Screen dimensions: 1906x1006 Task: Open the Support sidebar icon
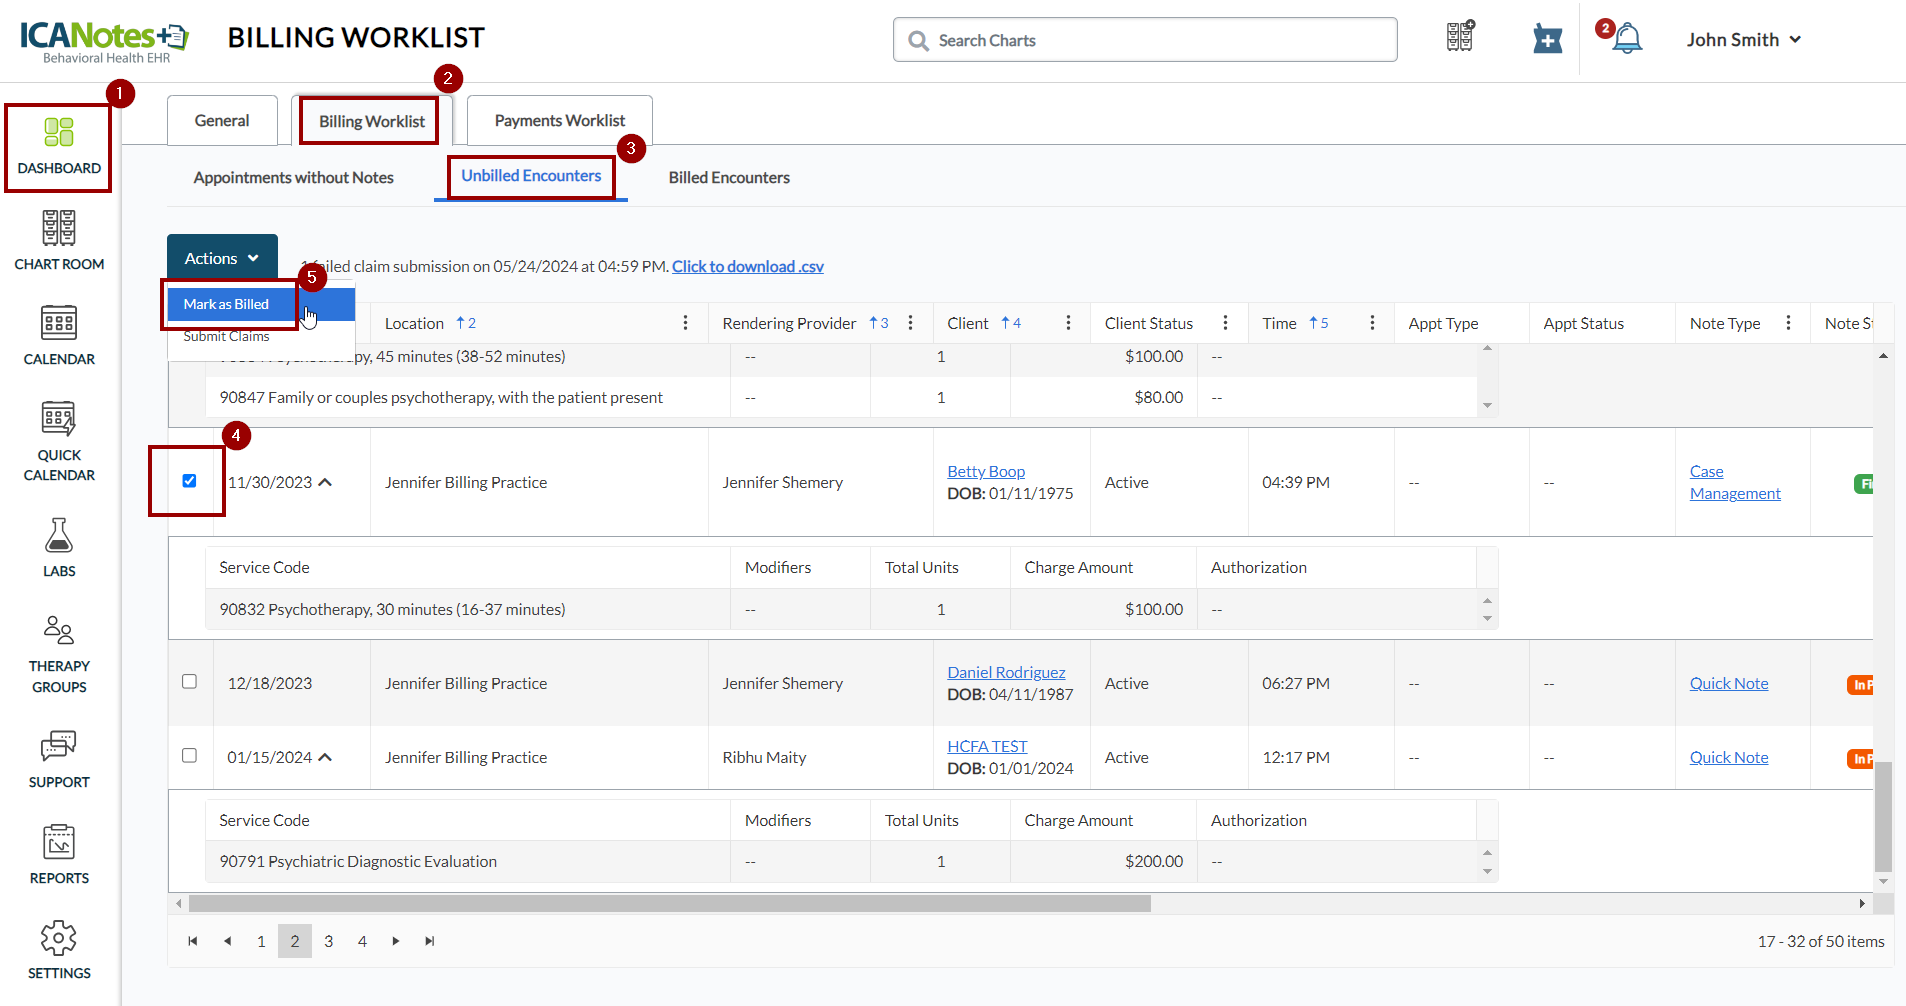(59, 759)
